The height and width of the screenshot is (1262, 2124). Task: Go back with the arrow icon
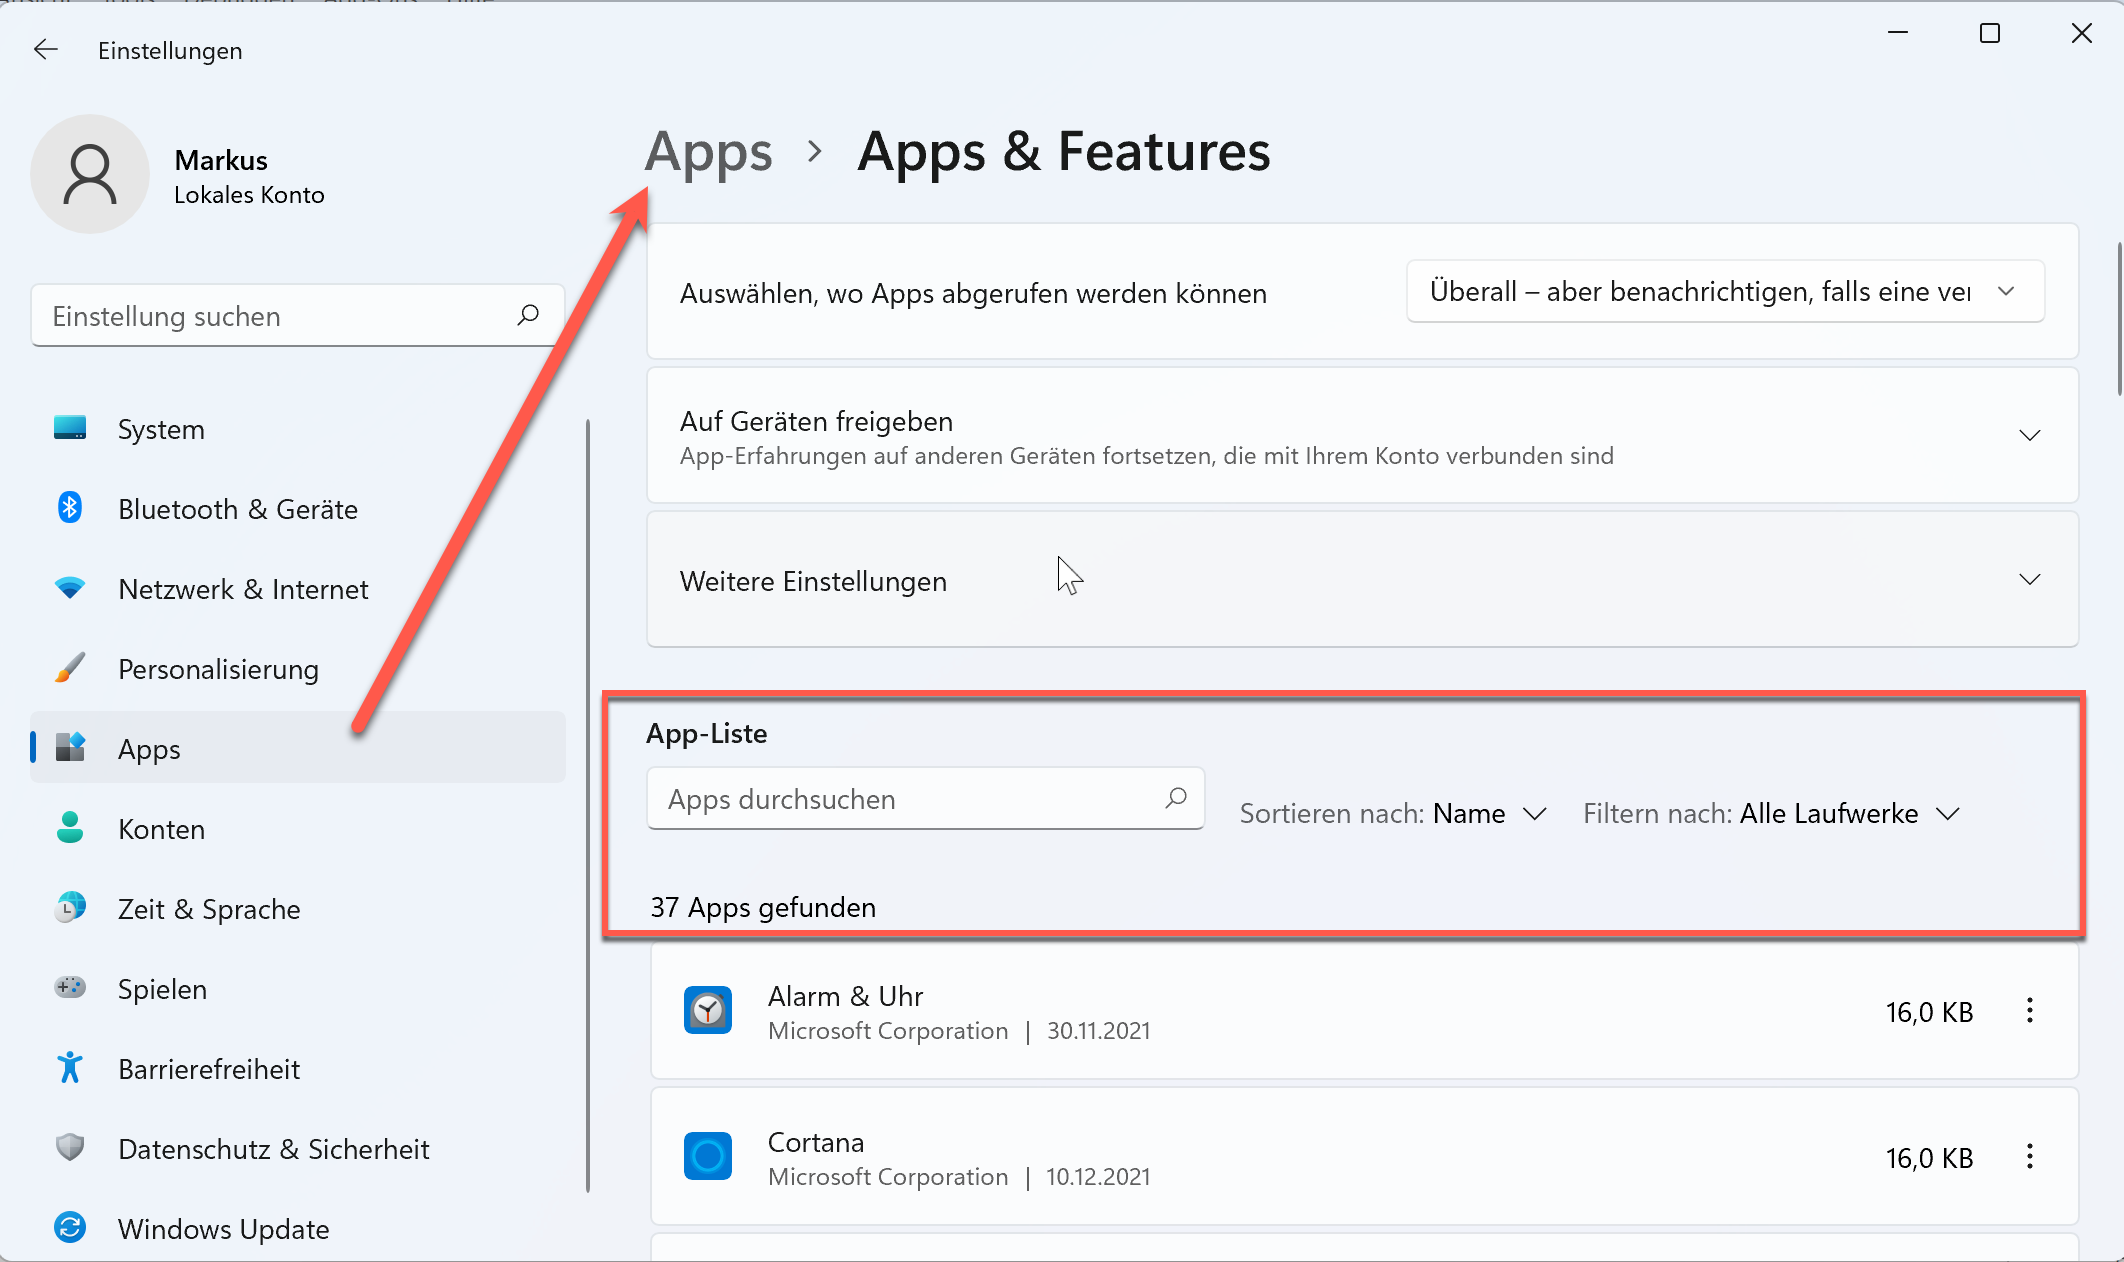pos(46,49)
